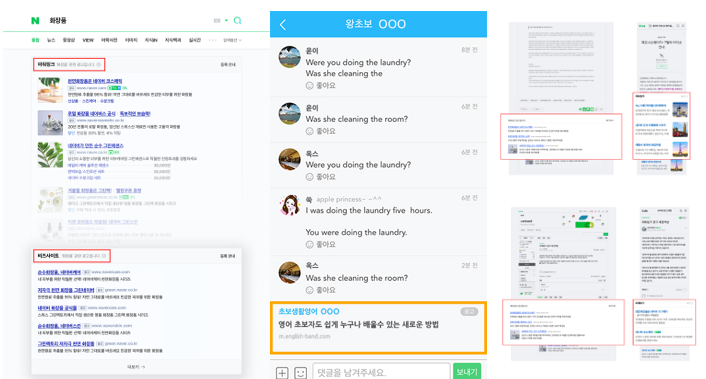Open the 초보생활영어 ad banner title
Image resolution: width=706 pixels, height=379 pixels.
pos(309,311)
